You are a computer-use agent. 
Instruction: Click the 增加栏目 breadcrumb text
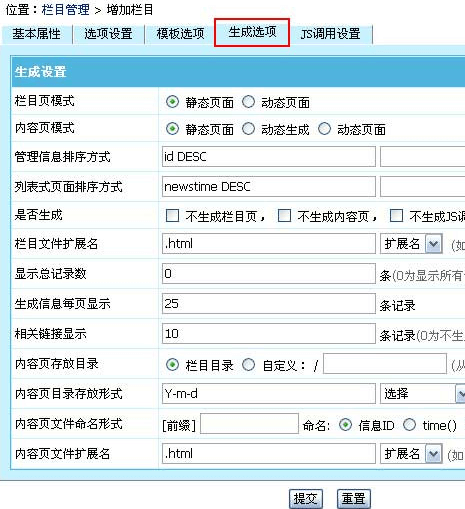pyautogui.click(x=130, y=10)
